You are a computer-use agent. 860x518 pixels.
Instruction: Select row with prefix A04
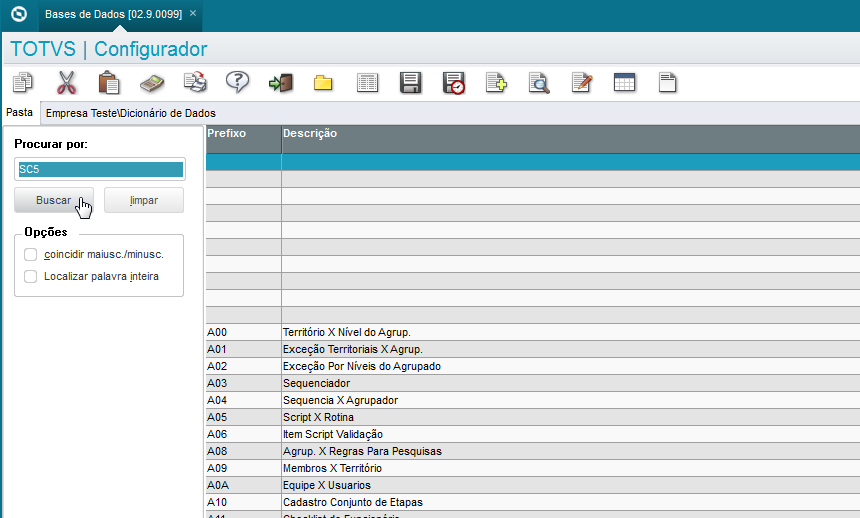click(x=533, y=401)
